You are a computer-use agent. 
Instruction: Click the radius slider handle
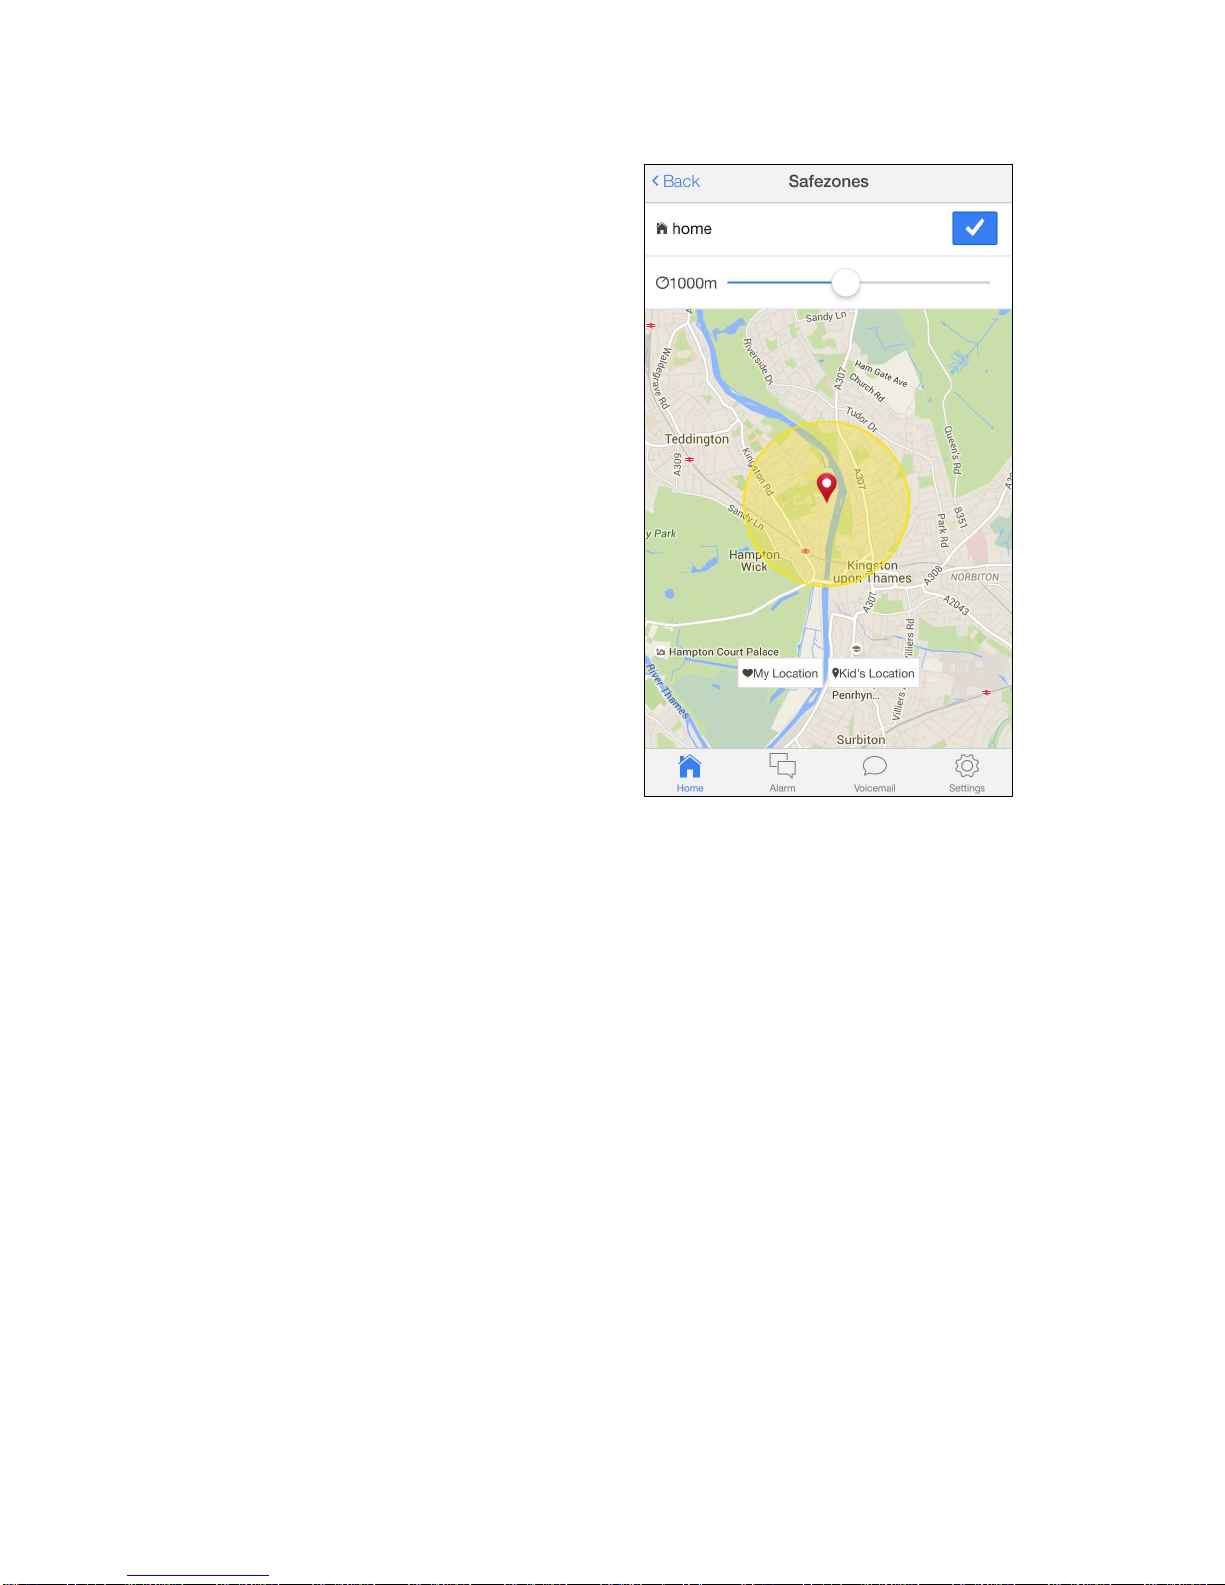[x=846, y=283]
